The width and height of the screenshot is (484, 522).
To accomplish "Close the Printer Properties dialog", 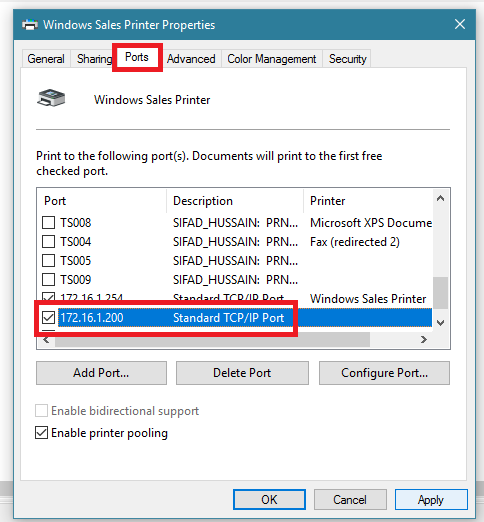I will tap(460, 24).
